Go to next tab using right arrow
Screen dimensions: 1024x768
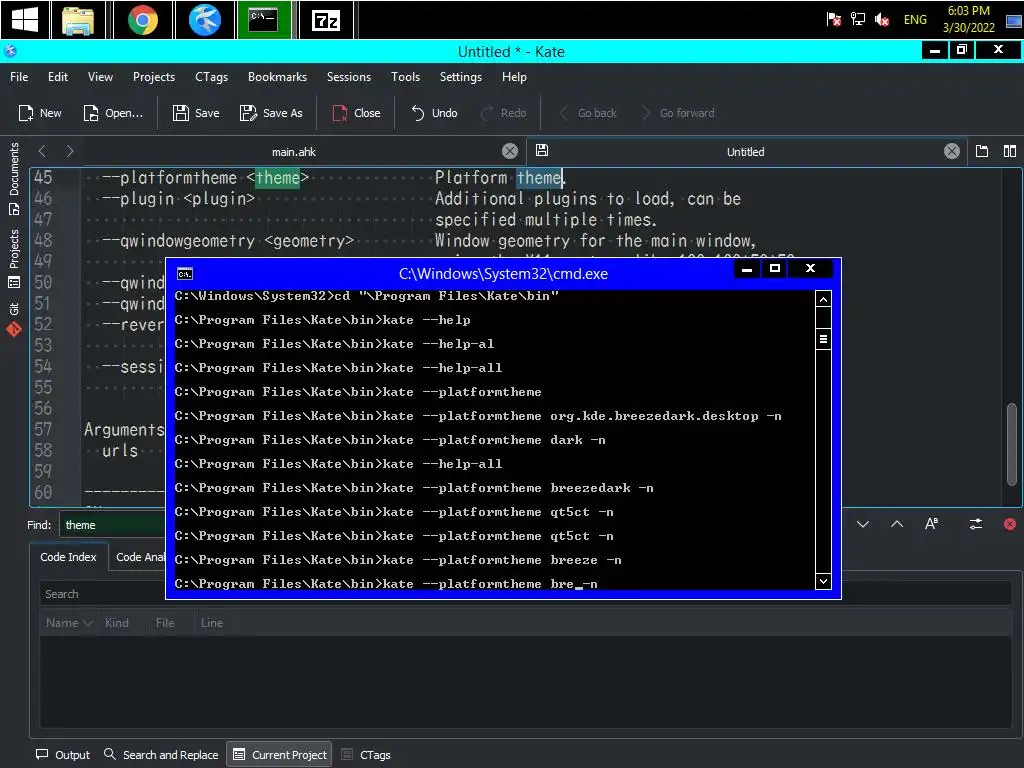coord(69,152)
